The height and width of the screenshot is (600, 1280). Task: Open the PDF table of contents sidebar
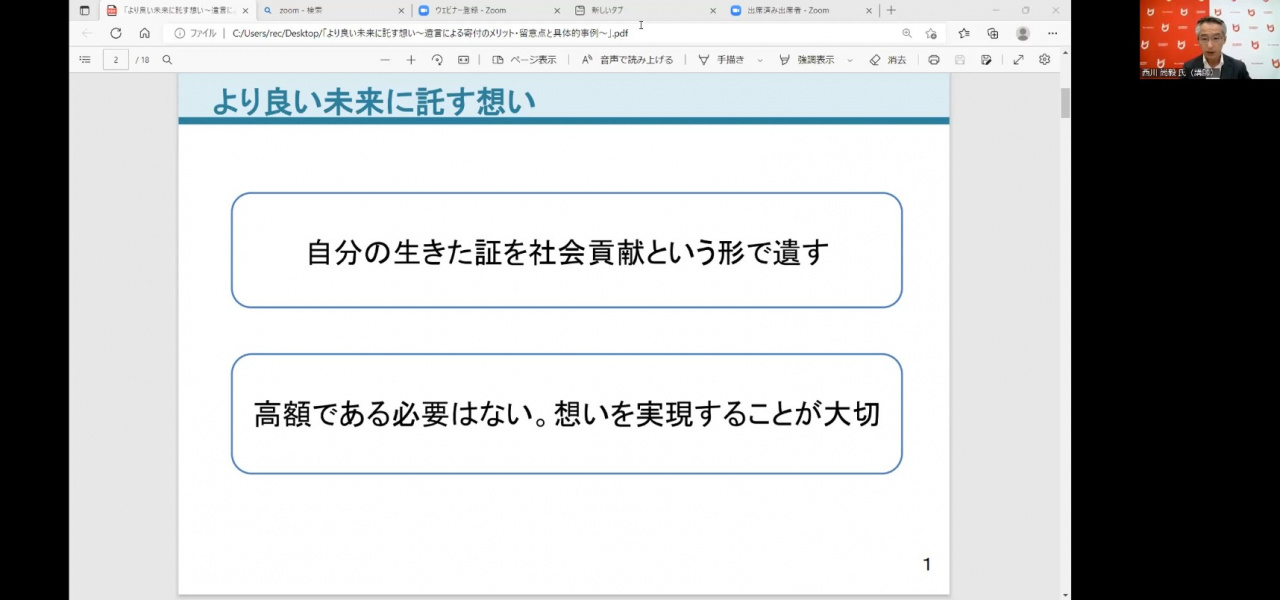tap(85, 60)
